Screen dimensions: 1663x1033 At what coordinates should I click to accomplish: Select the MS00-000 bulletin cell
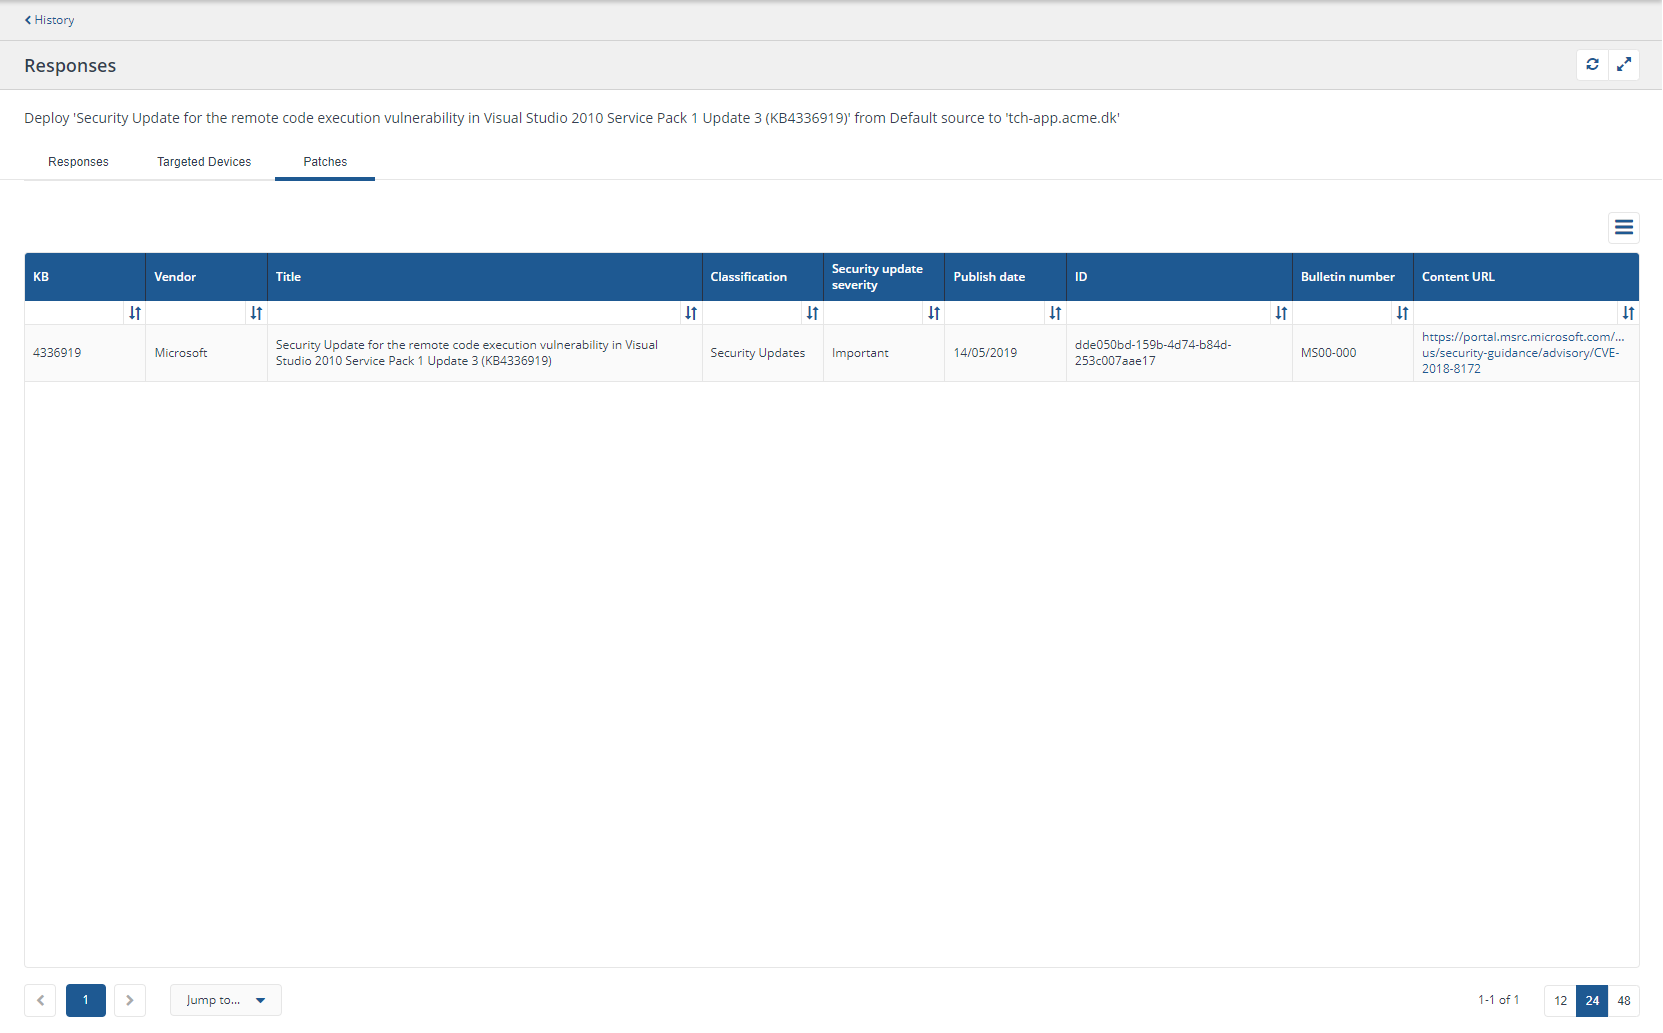[1353, 353]
